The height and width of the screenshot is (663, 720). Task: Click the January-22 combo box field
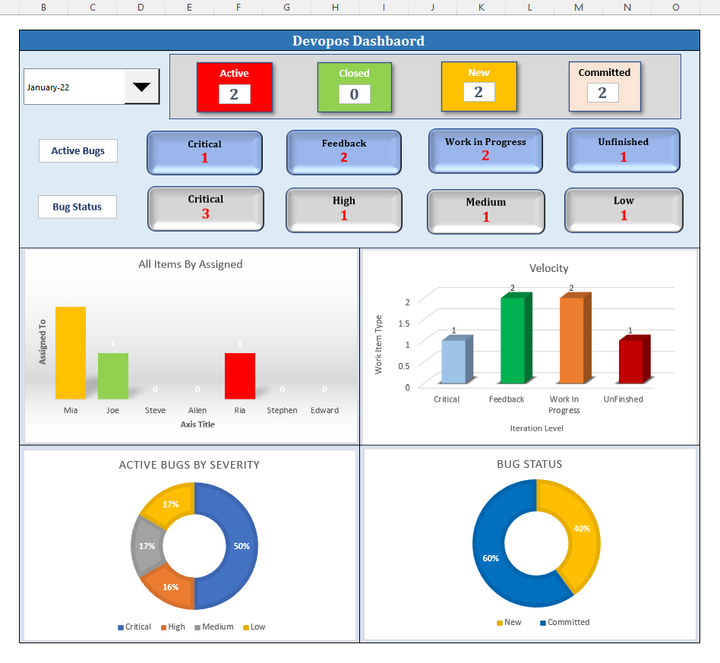[74, 87]
